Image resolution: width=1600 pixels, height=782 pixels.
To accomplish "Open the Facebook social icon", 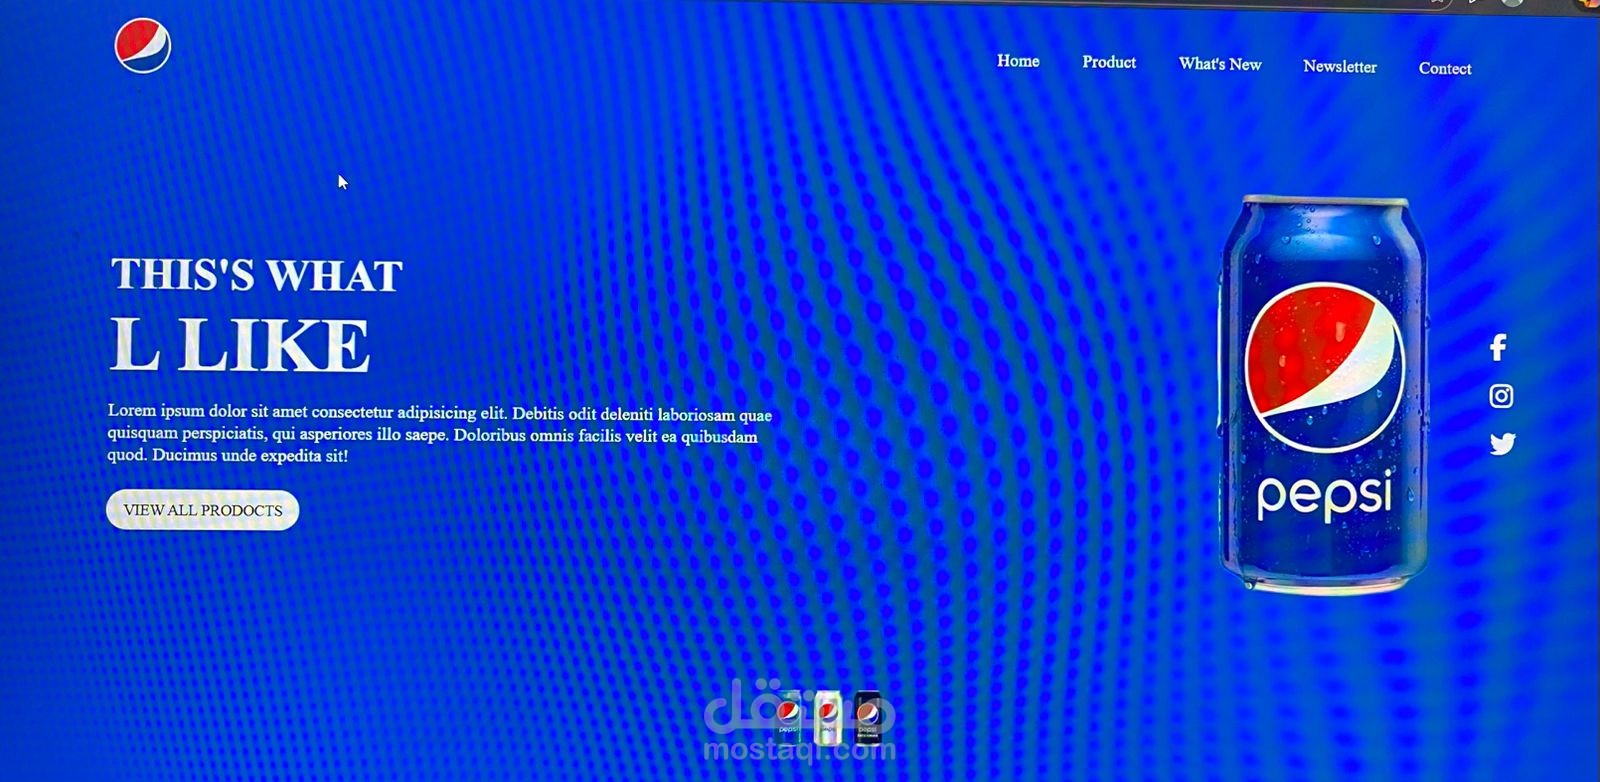I will [1498, 348].
